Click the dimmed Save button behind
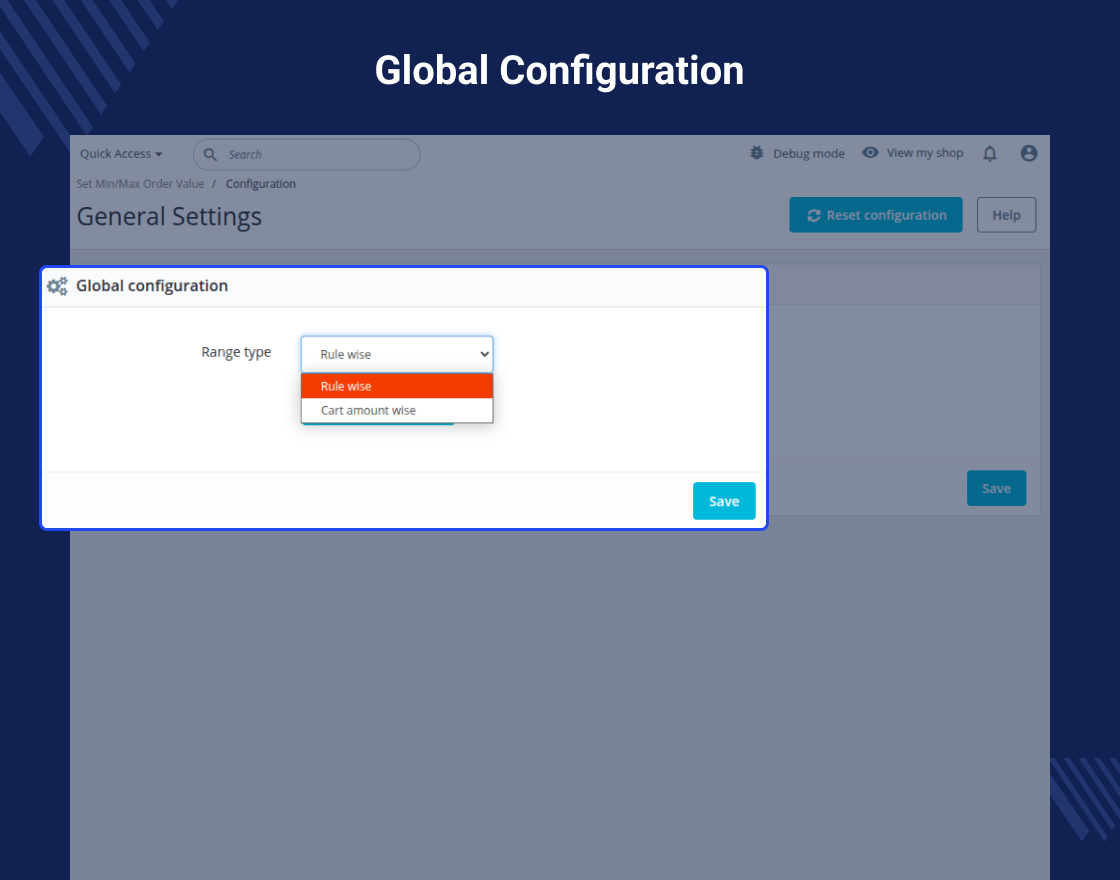The image size is (1120, 880). tap(996, 489)
